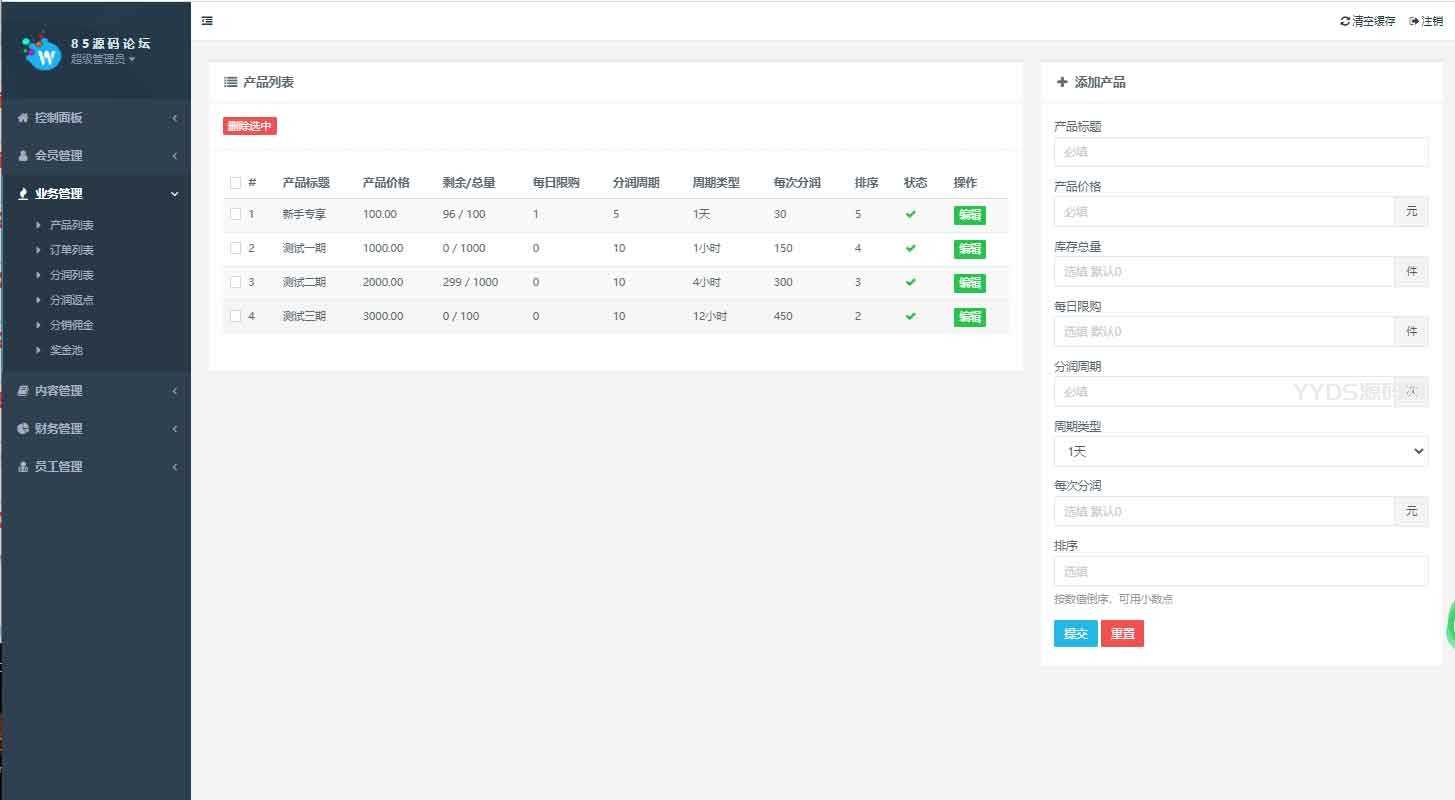Image resolution: width=1455 pixels, height=800 pixels.
Task: Check the box for row 测试二期
Action: point(235,282)
